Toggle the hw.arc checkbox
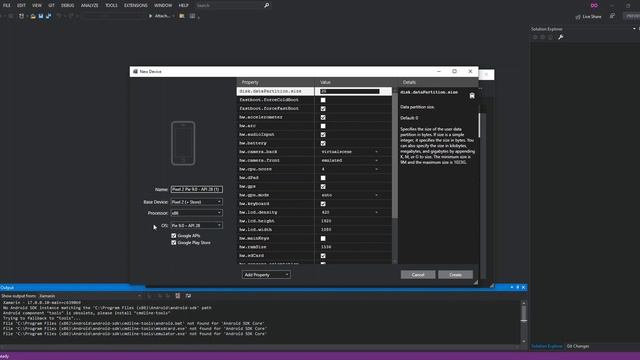 (323, 126)
